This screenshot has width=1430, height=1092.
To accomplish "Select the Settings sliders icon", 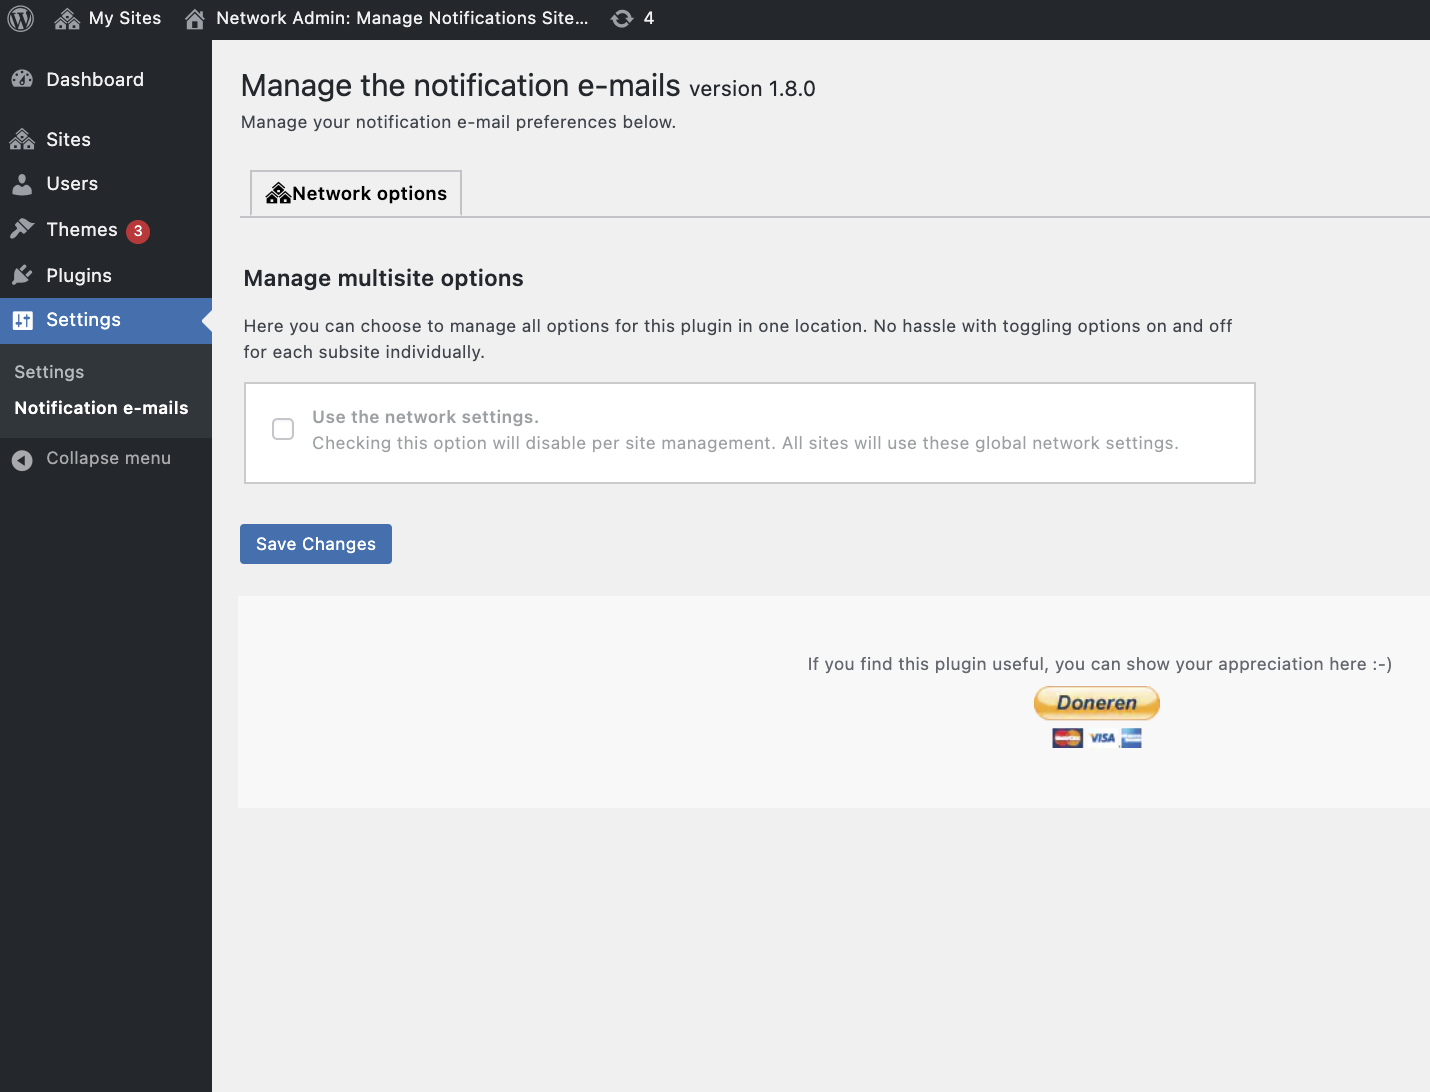I will (x=23, y=320).
